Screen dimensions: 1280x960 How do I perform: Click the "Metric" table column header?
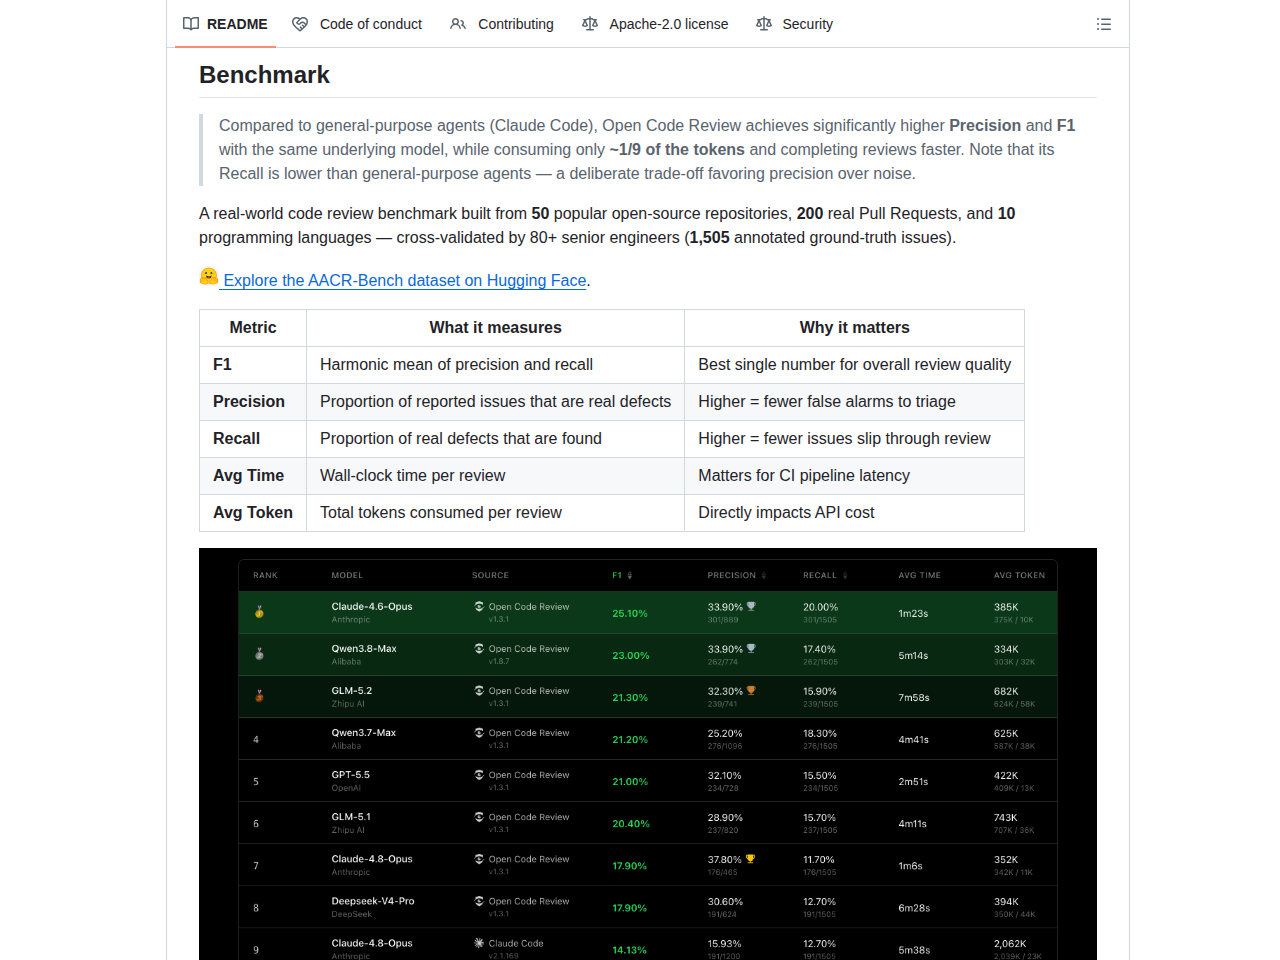pyautogui.click(x=253, y=328)
